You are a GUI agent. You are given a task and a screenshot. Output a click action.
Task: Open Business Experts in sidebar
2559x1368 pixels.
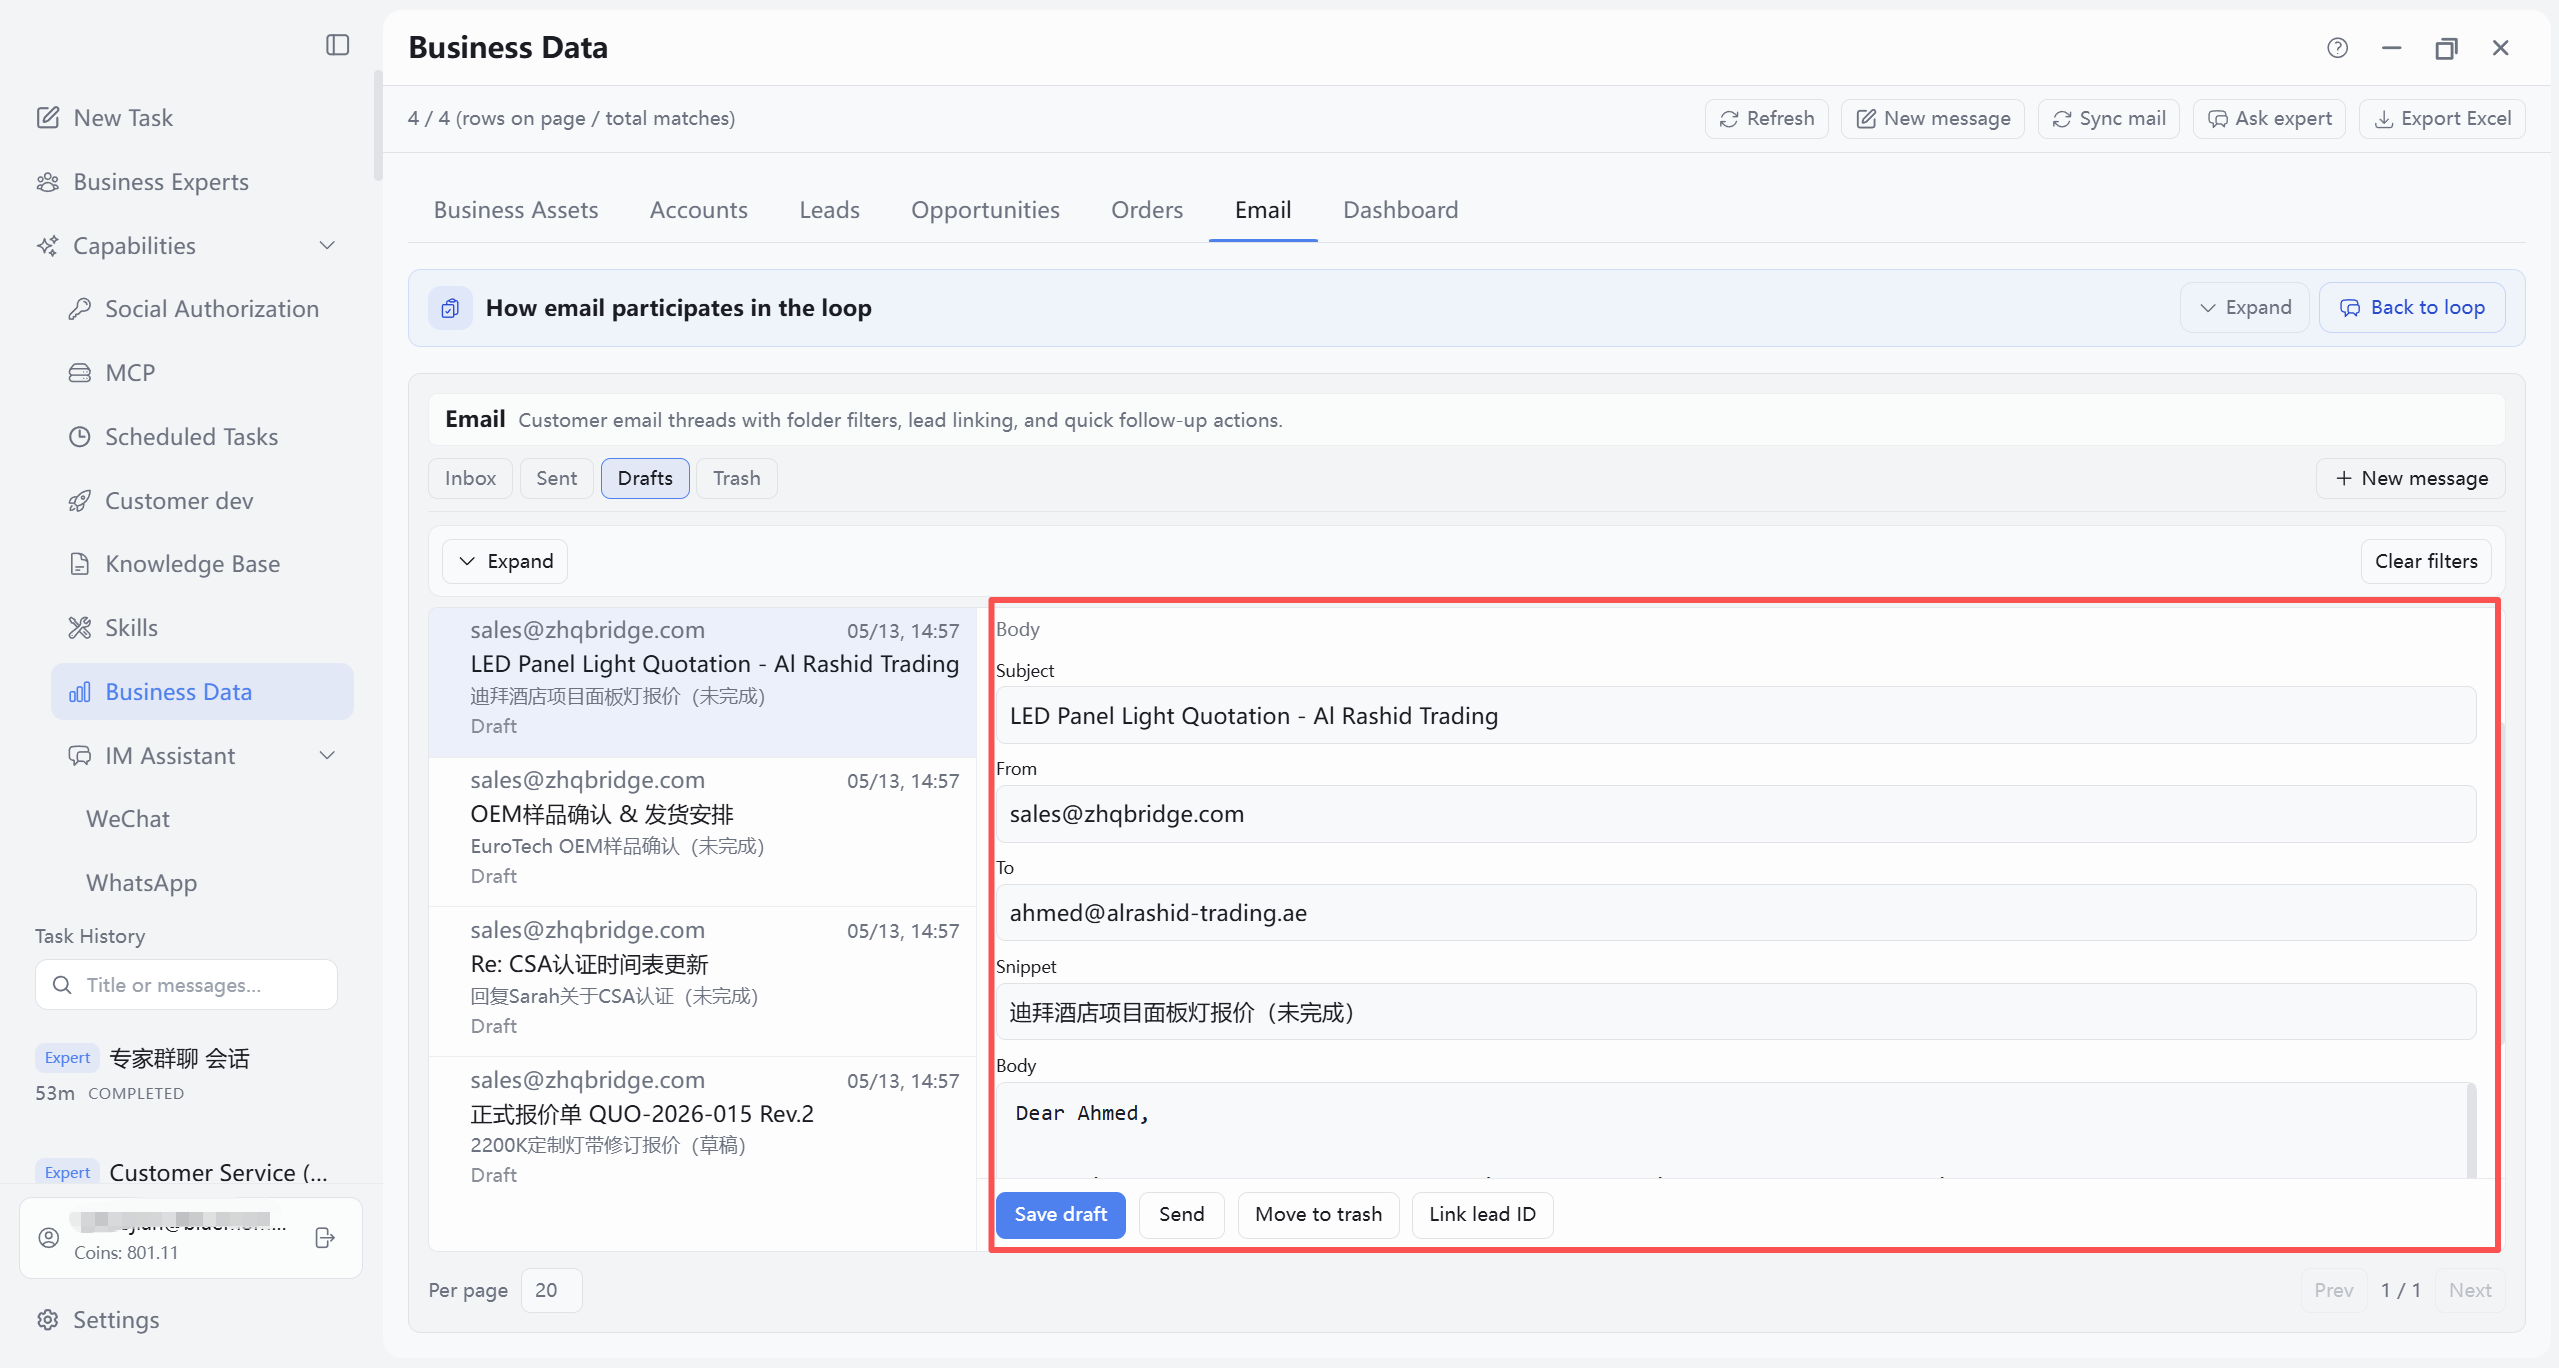coord(142,182)
